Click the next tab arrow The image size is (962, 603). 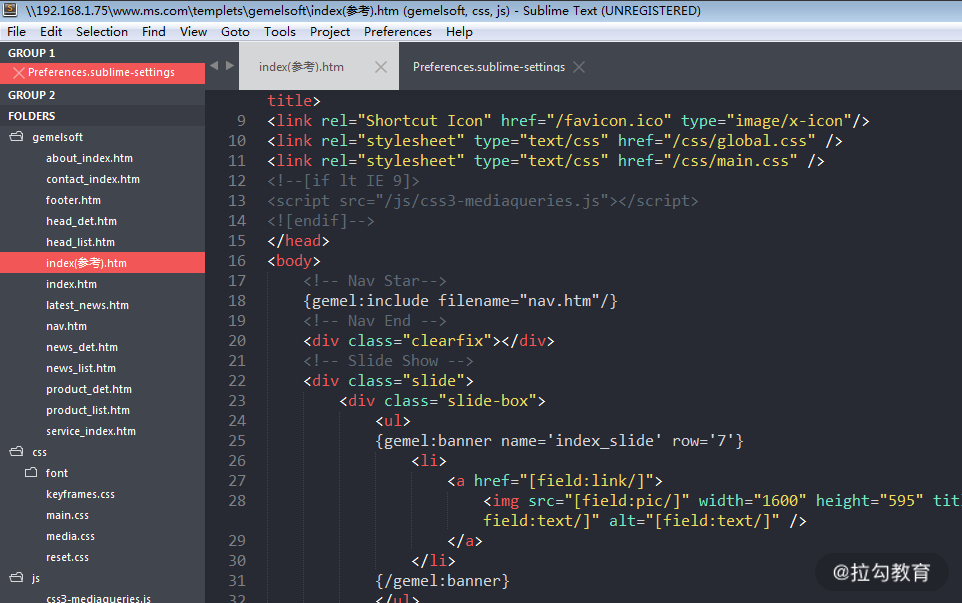click(230, 65)
